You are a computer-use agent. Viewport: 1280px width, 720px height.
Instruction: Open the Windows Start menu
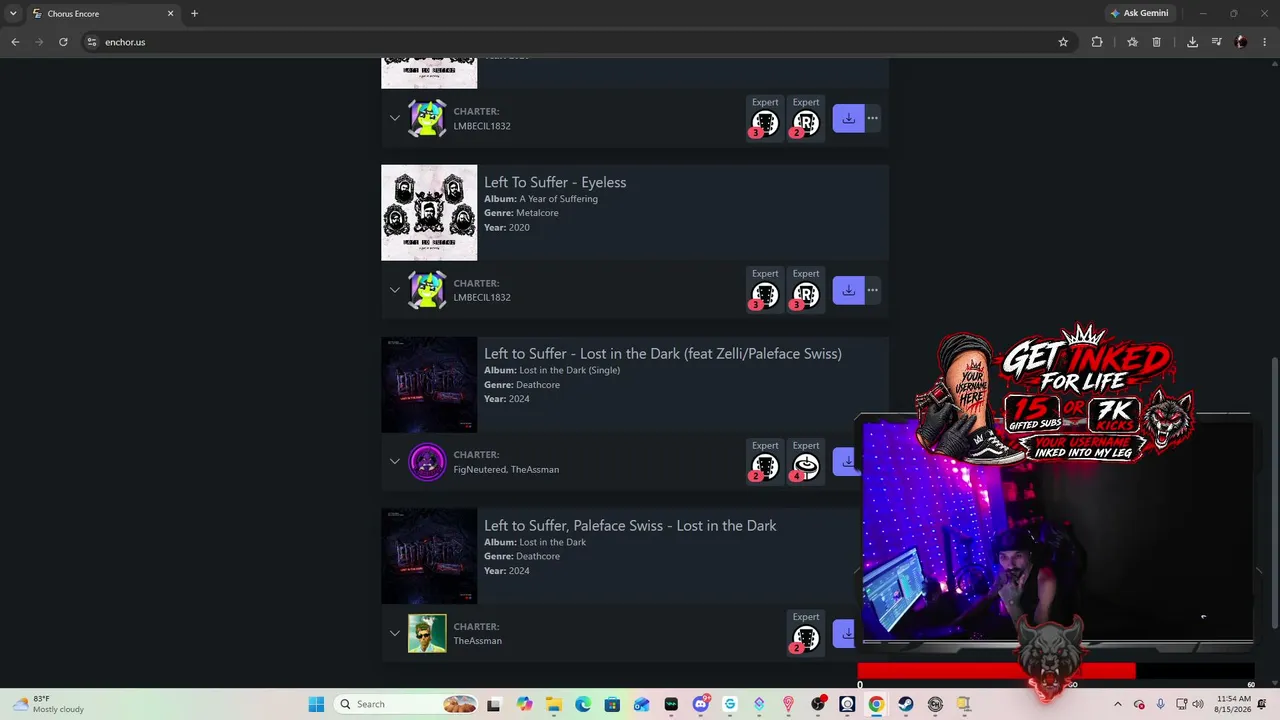pyautogui.click(x=316, y=704)
